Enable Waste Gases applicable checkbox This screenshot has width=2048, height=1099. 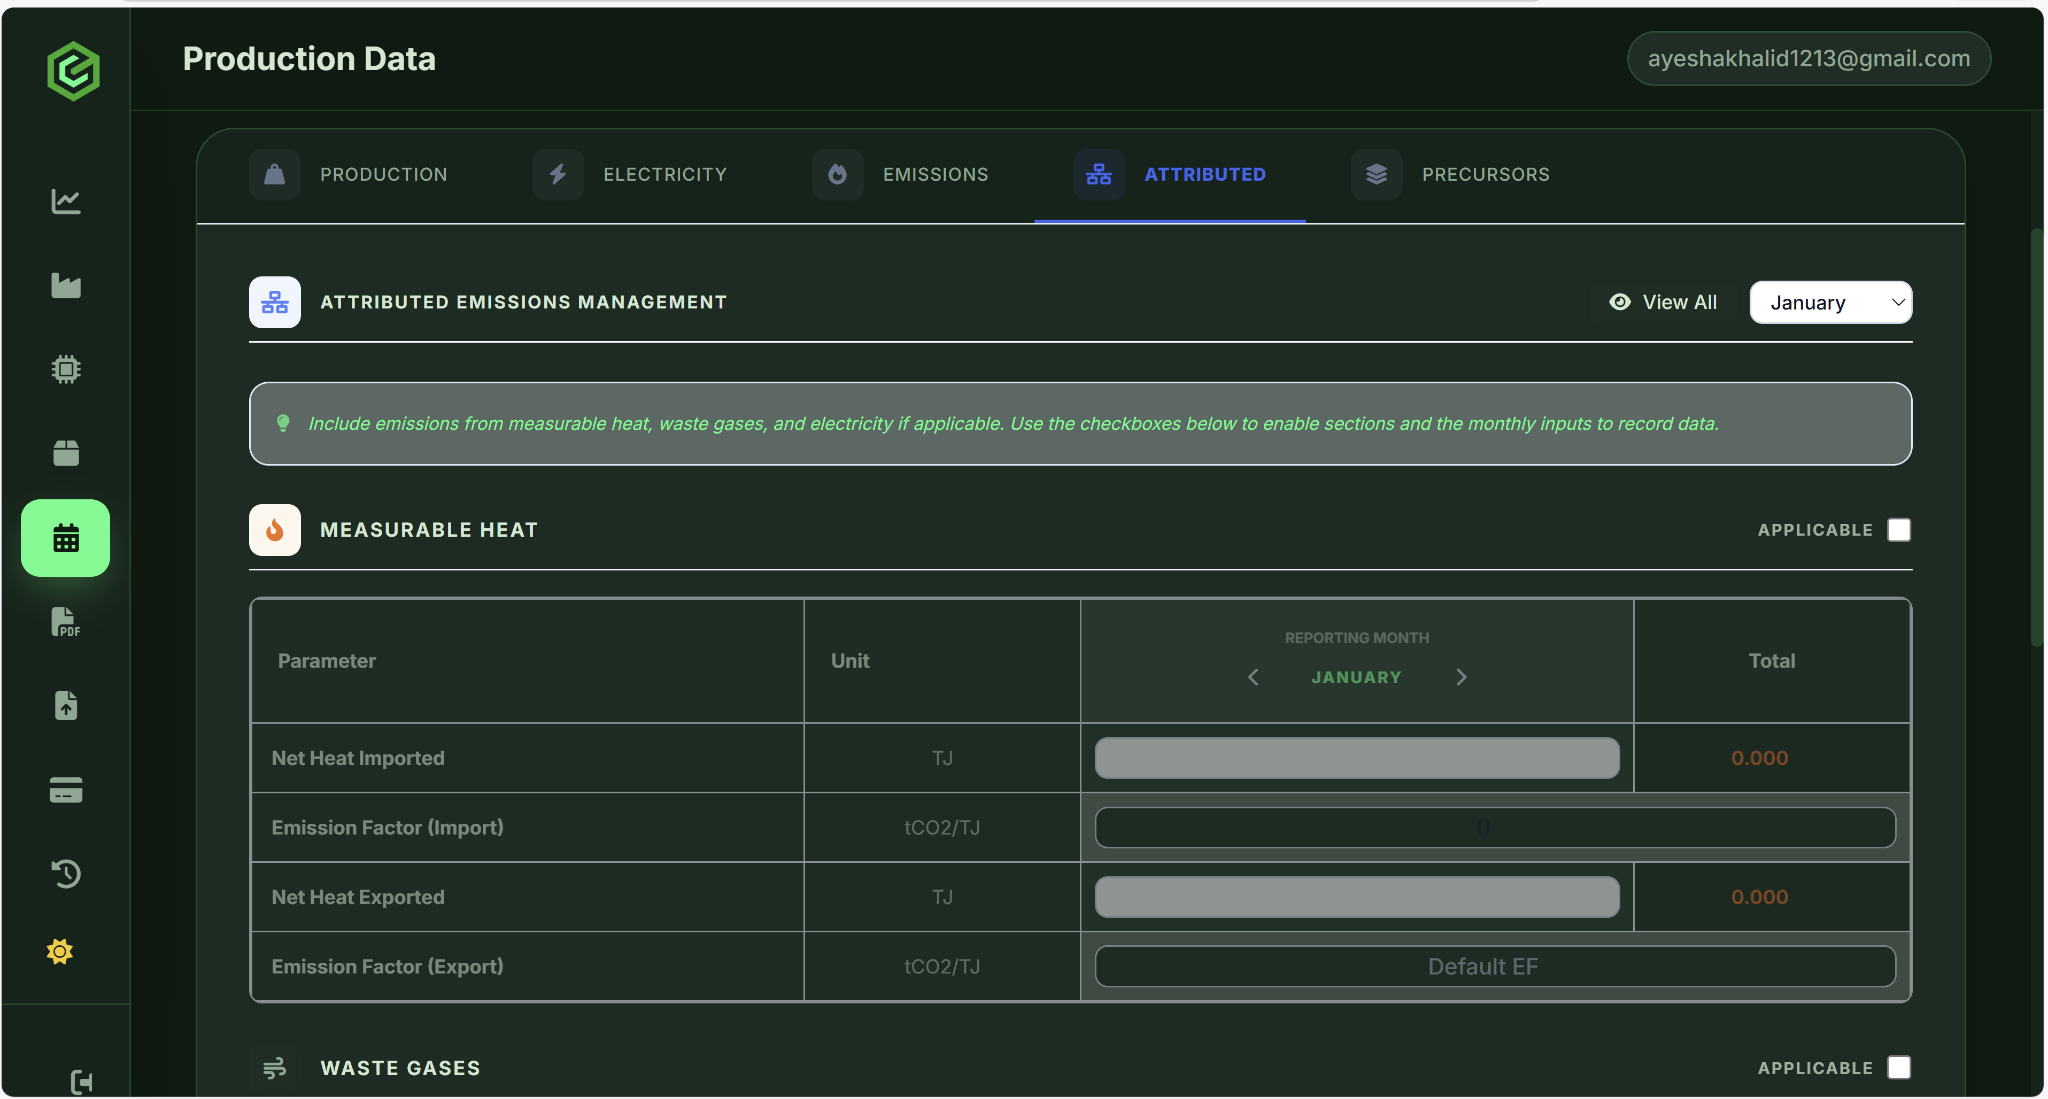pos(1899,1067)
